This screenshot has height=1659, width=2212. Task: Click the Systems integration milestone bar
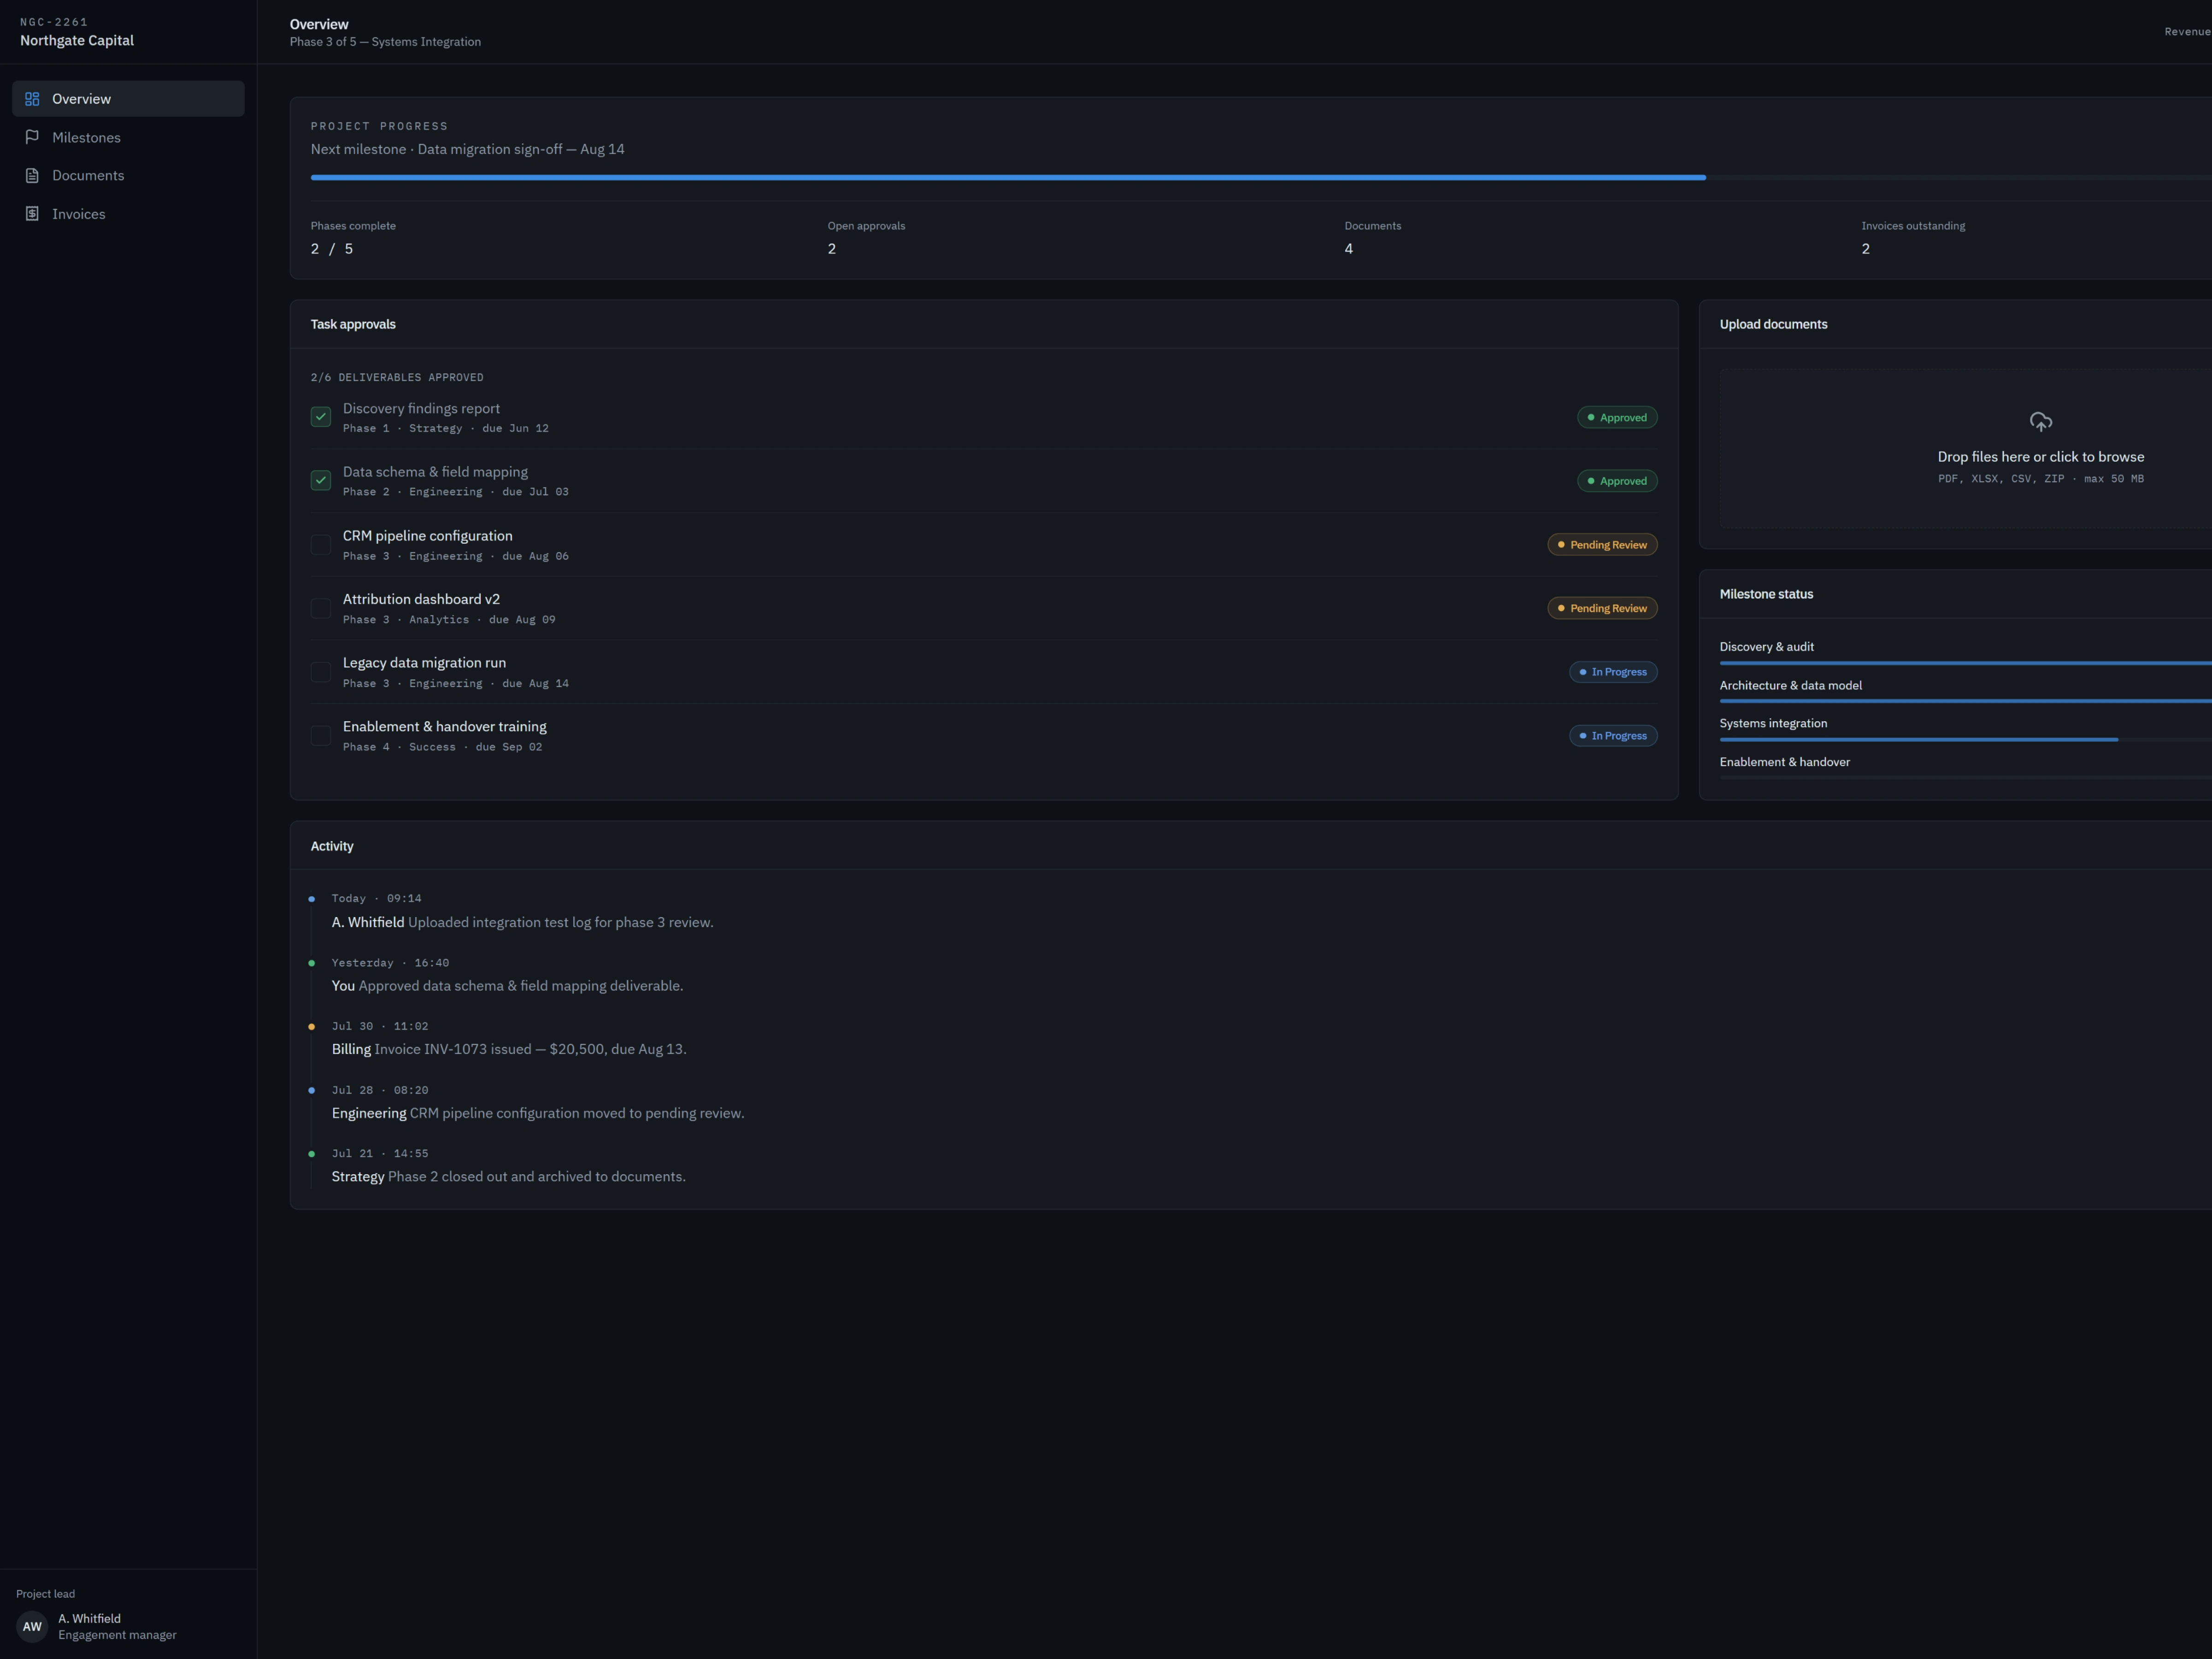coord(1966,739)
